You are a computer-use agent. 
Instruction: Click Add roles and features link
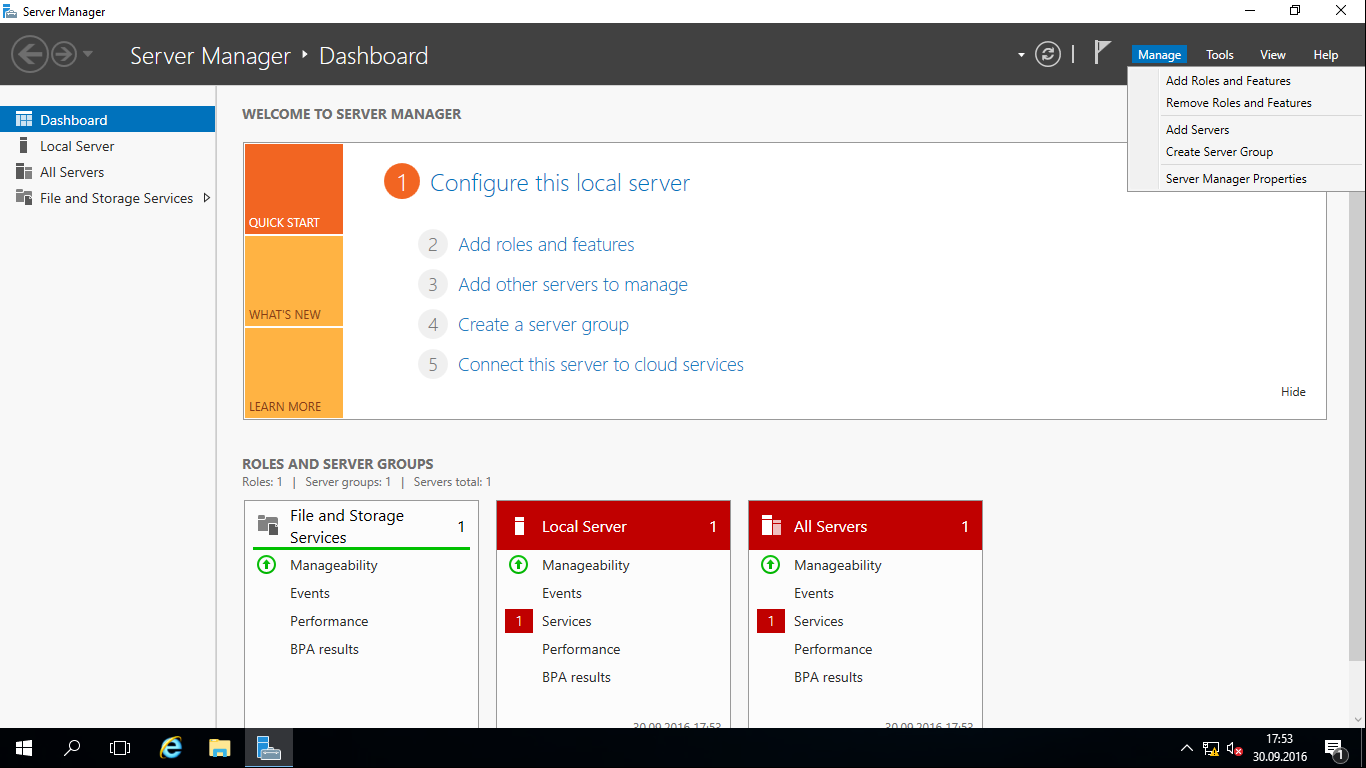pos(546,245)
